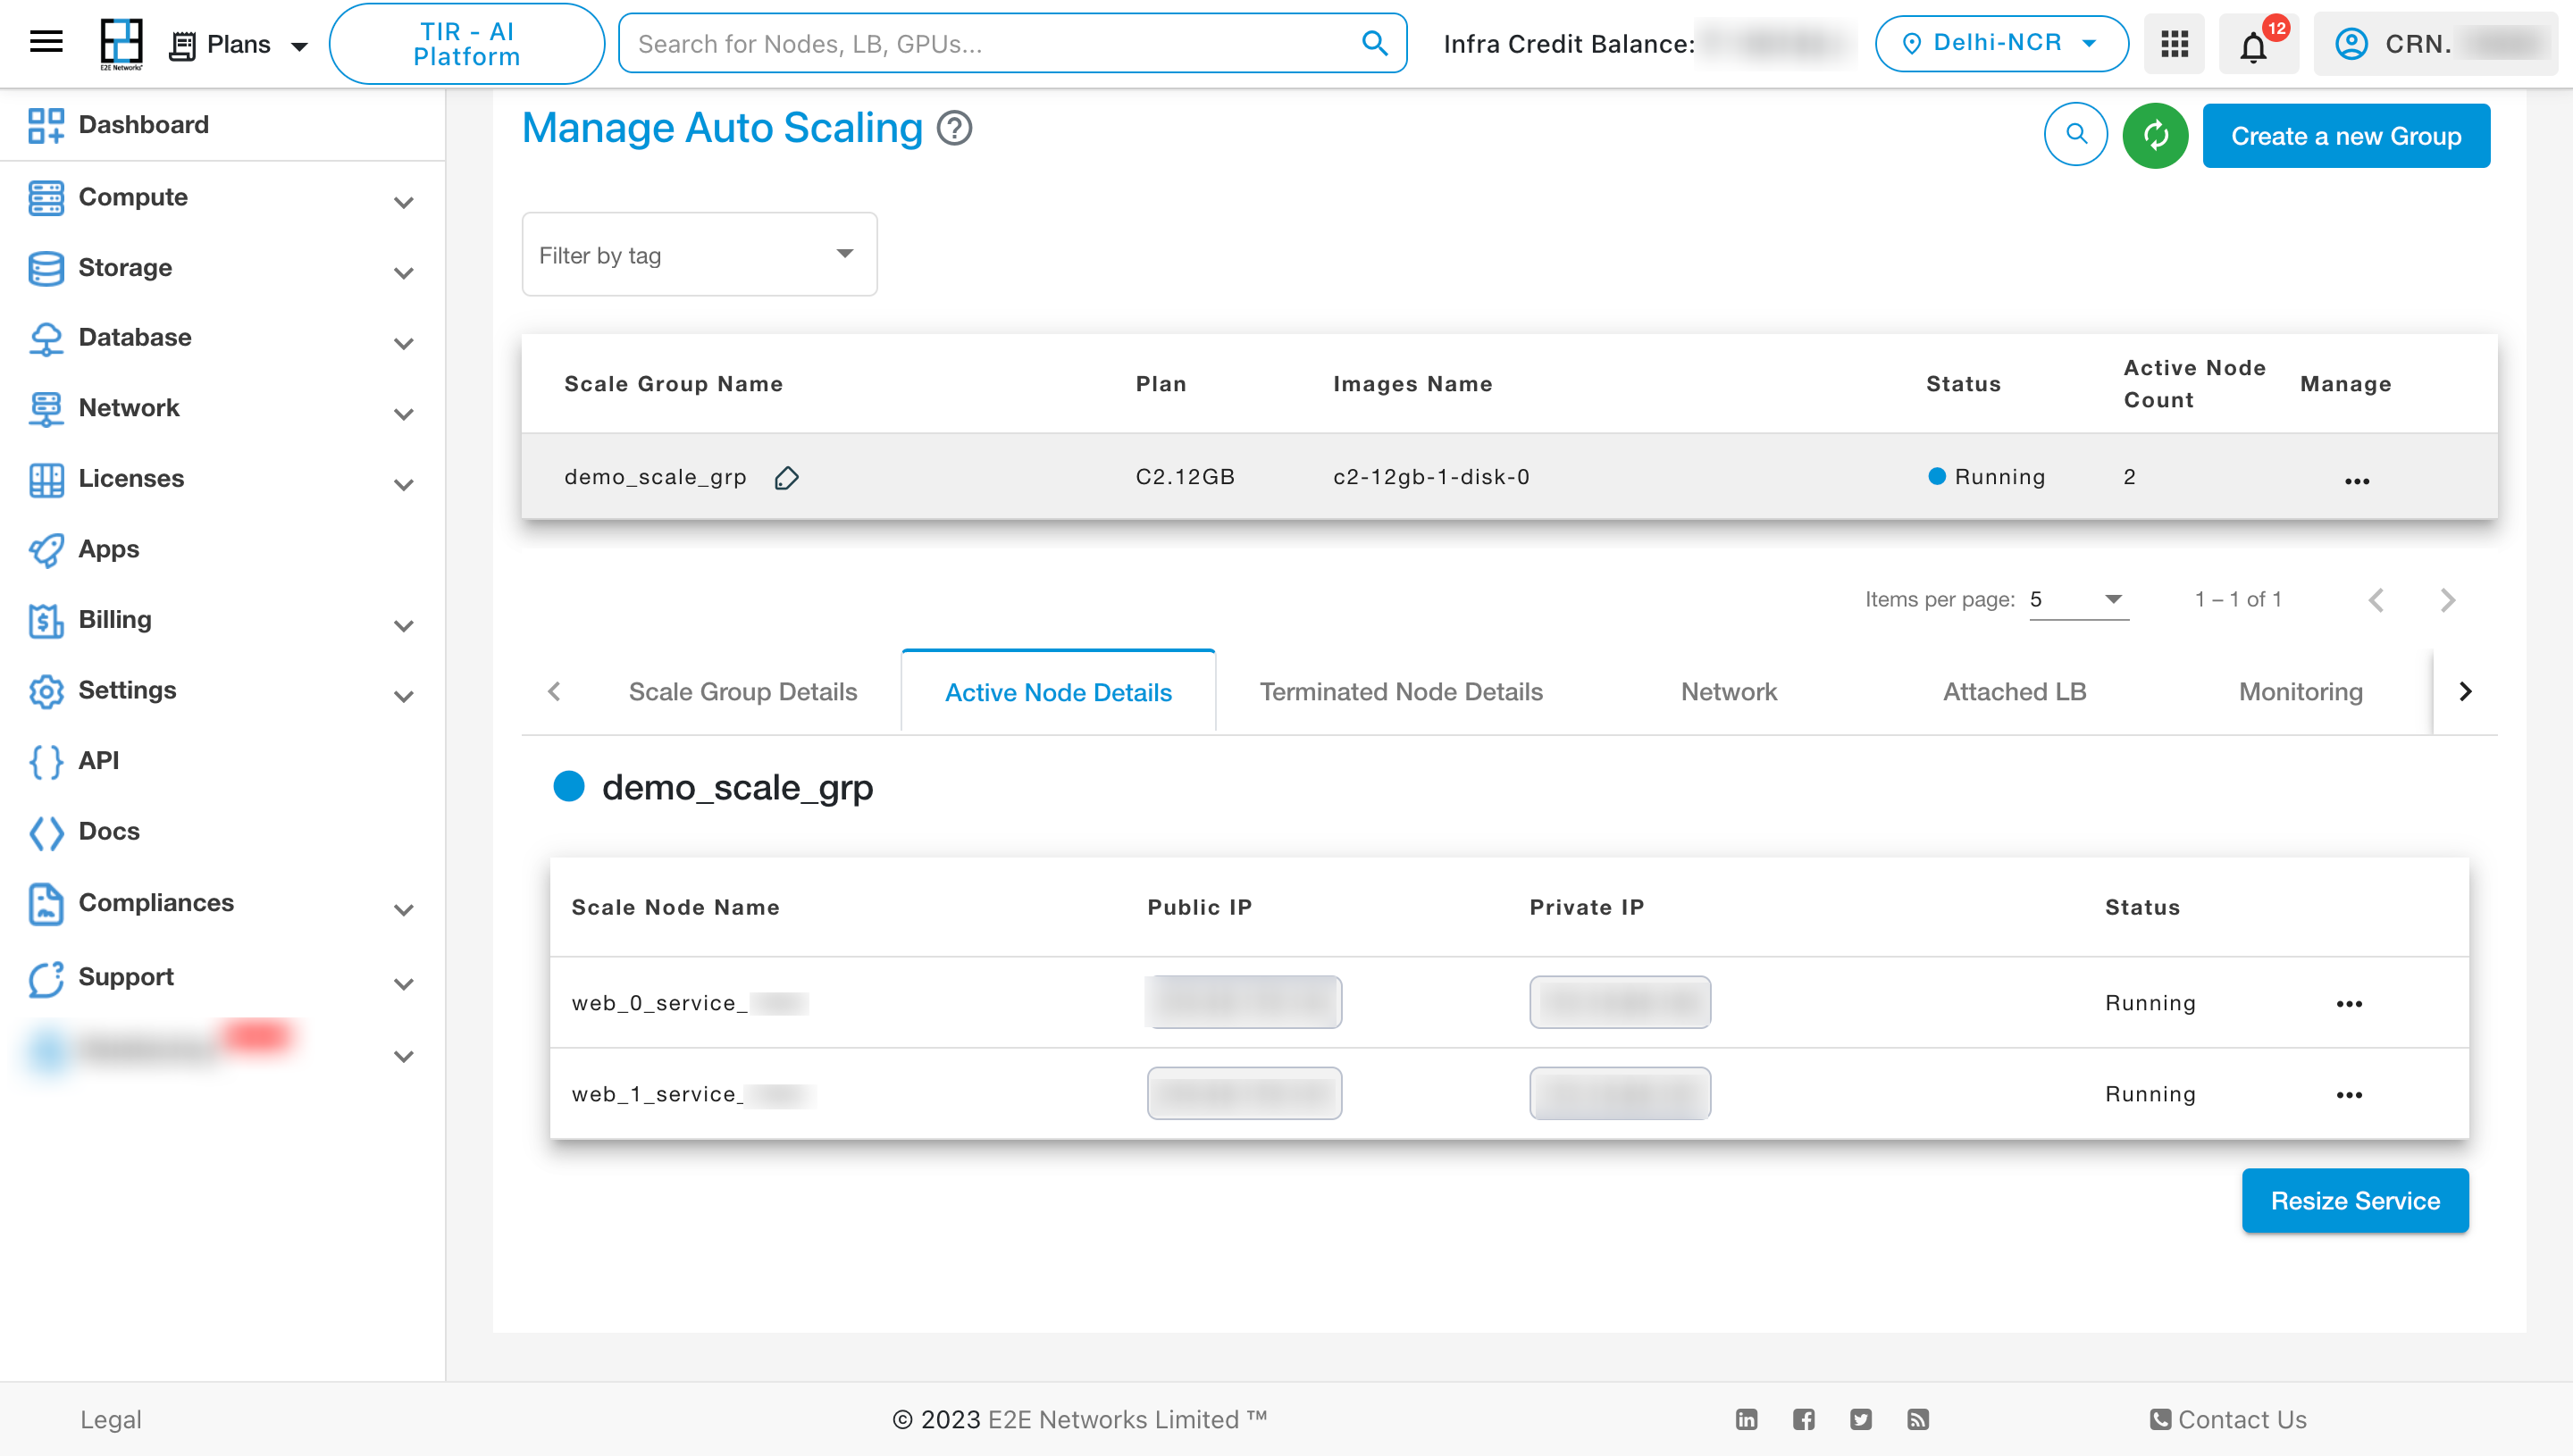
Task: Click the green refresh button
Action: coord(2155,135)
